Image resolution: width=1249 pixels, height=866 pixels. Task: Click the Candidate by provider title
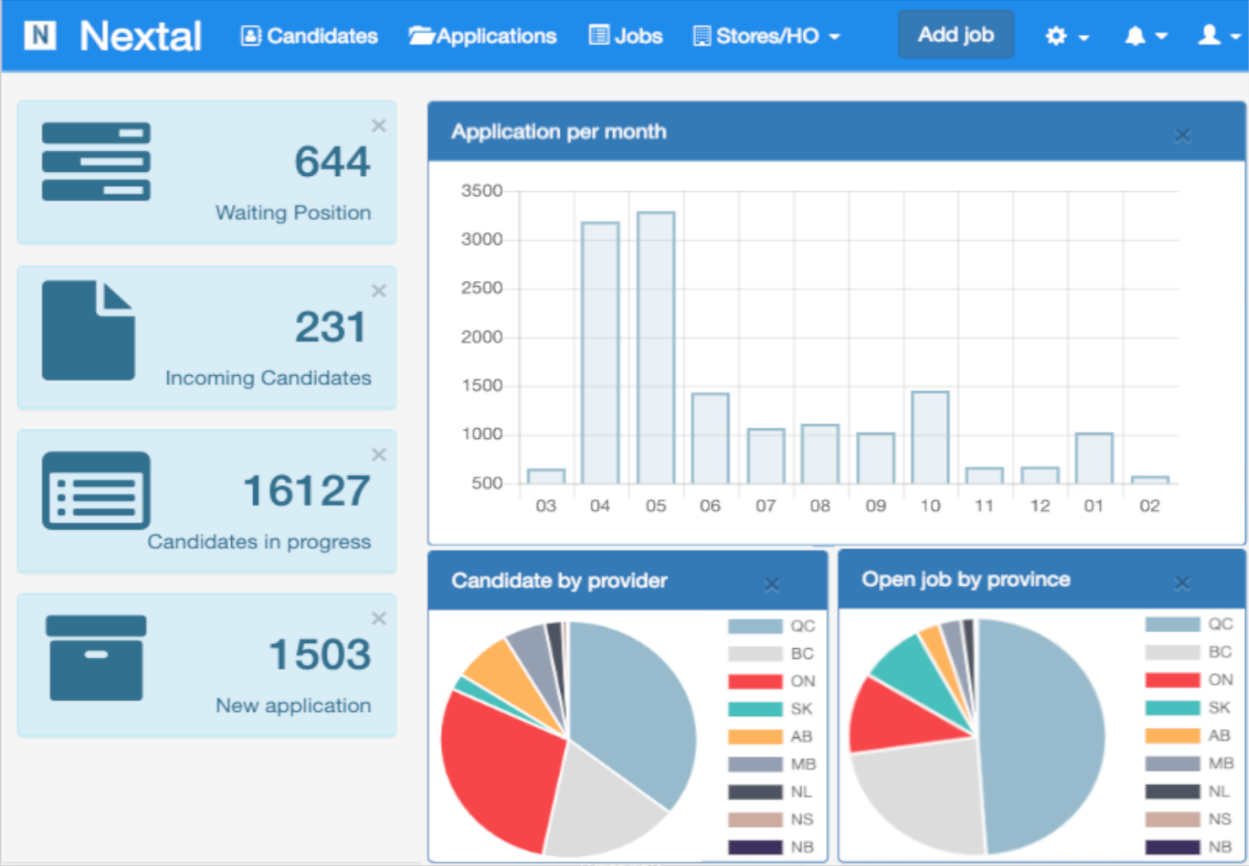[x=559, y=581]
